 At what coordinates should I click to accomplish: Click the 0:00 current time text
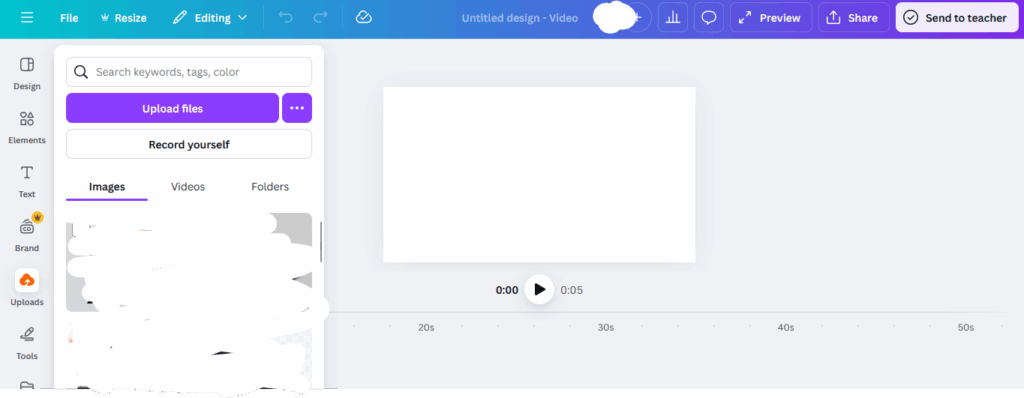[x=507, y=290]
